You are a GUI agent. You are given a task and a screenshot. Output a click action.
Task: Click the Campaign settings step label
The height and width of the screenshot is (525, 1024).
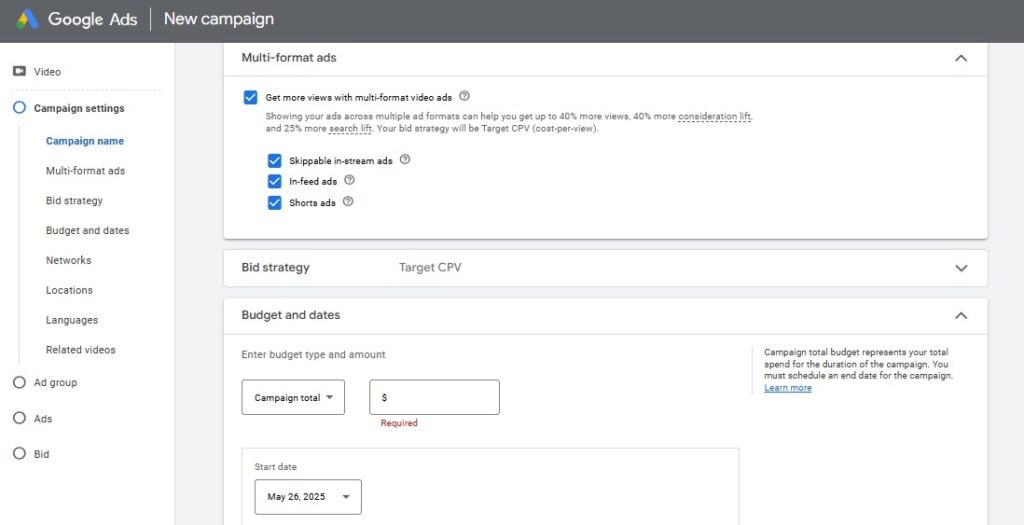coord(79,108)
